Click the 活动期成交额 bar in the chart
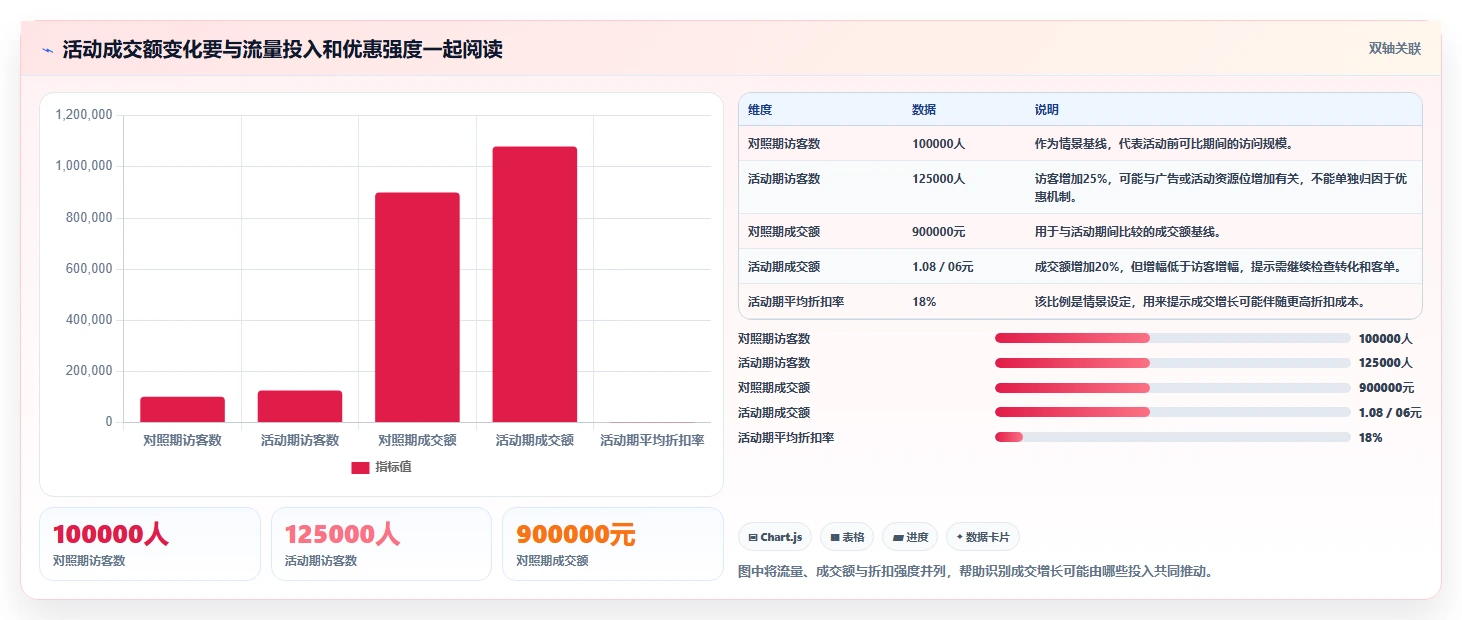The image size is (1462, 620). (x=535, y=284)
